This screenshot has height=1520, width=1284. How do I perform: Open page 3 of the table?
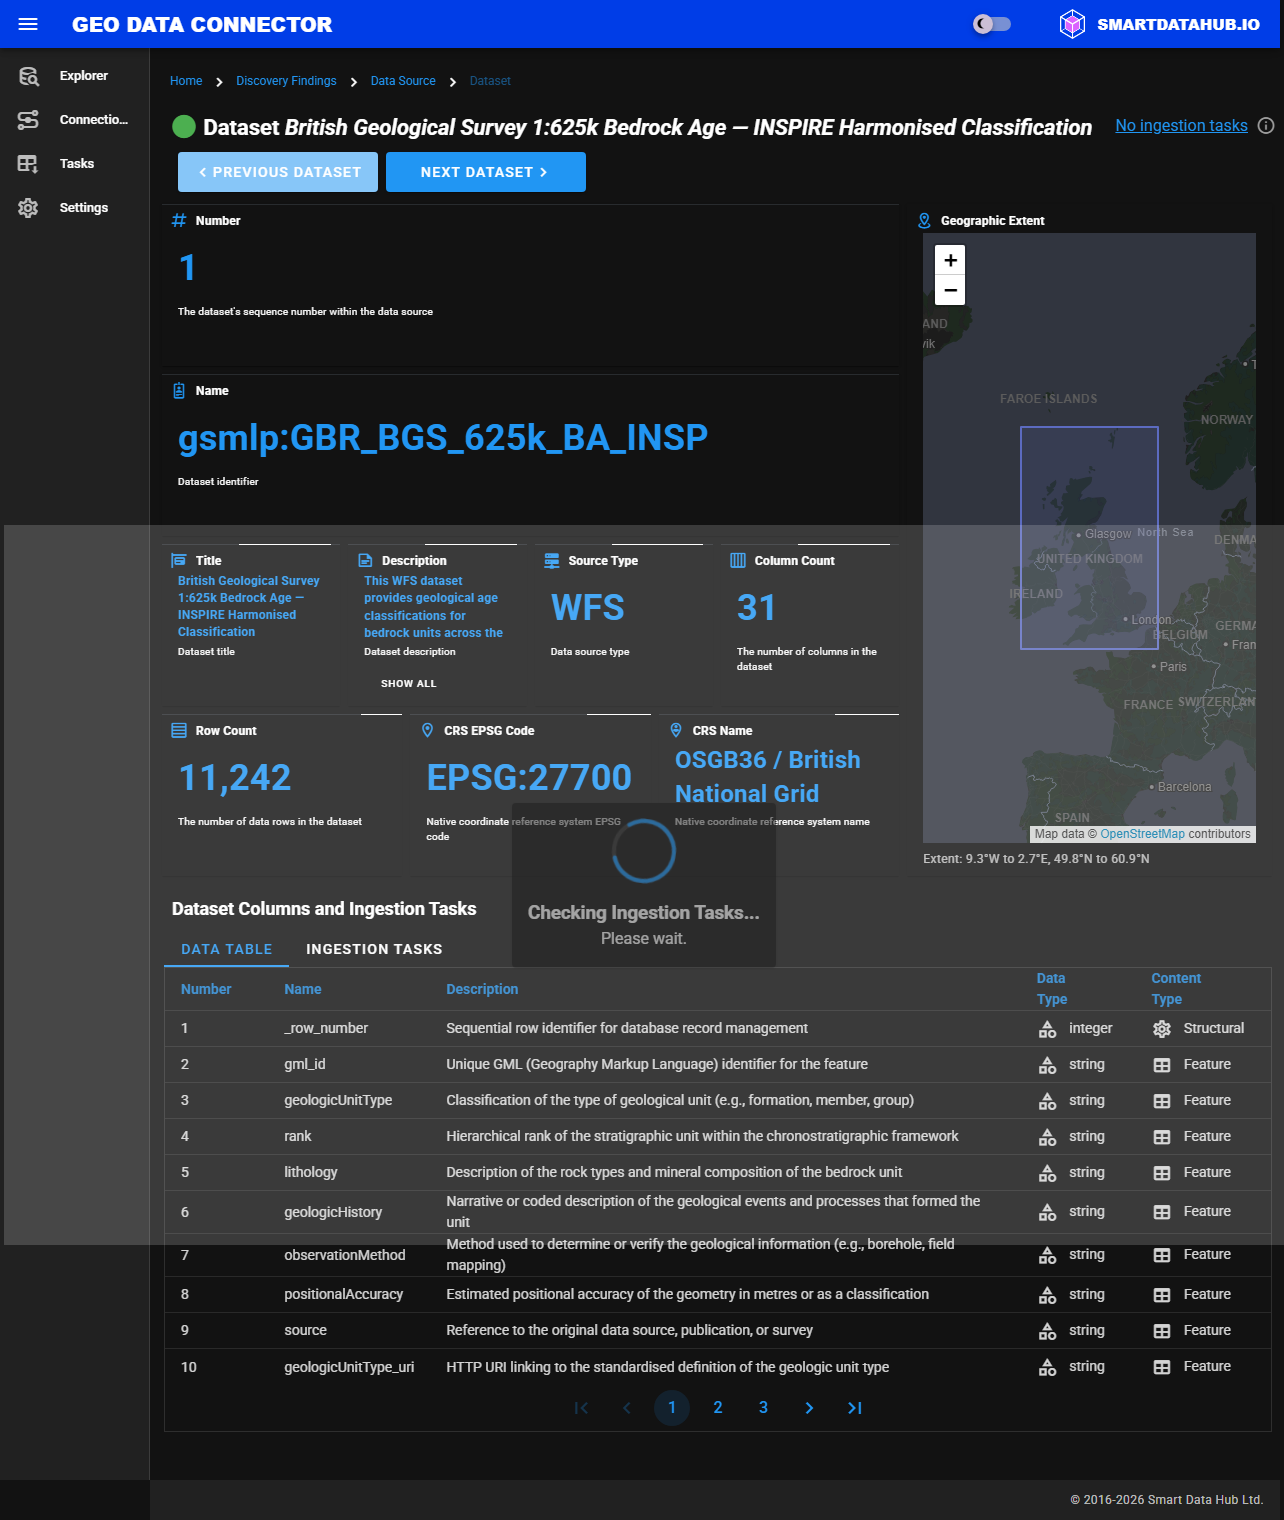[x=764, y=1408]
